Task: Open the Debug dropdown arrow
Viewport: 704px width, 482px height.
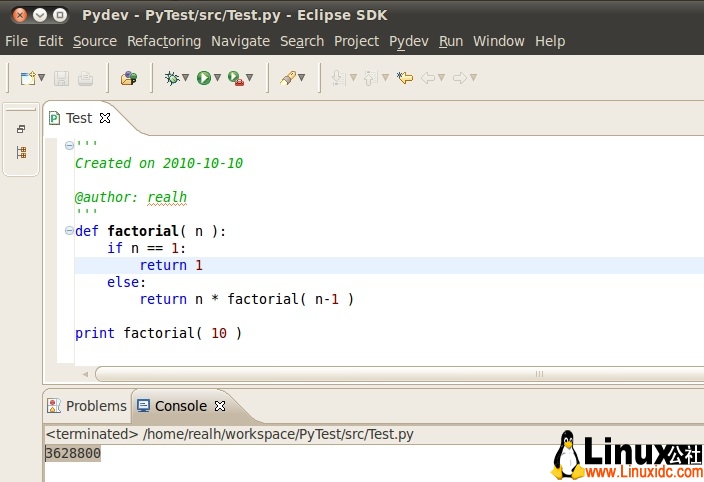Action: pyautogui.click(x=185, y=78)
